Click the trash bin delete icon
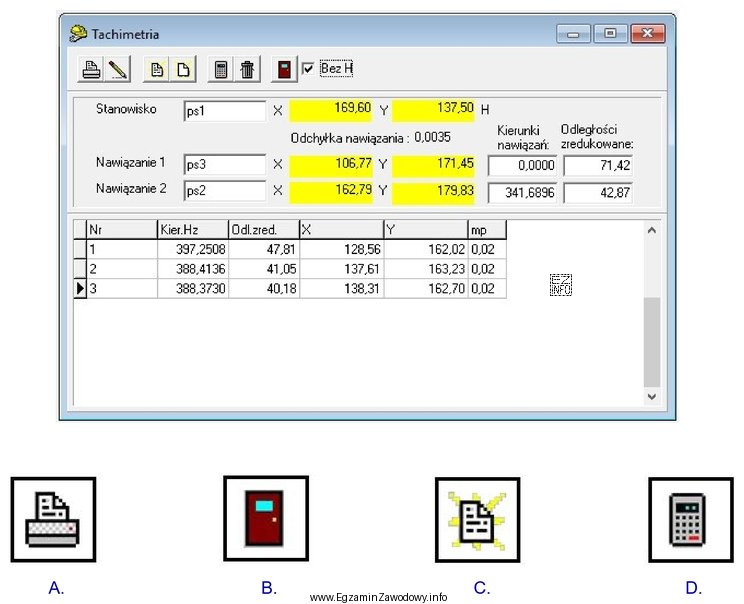 247,70
